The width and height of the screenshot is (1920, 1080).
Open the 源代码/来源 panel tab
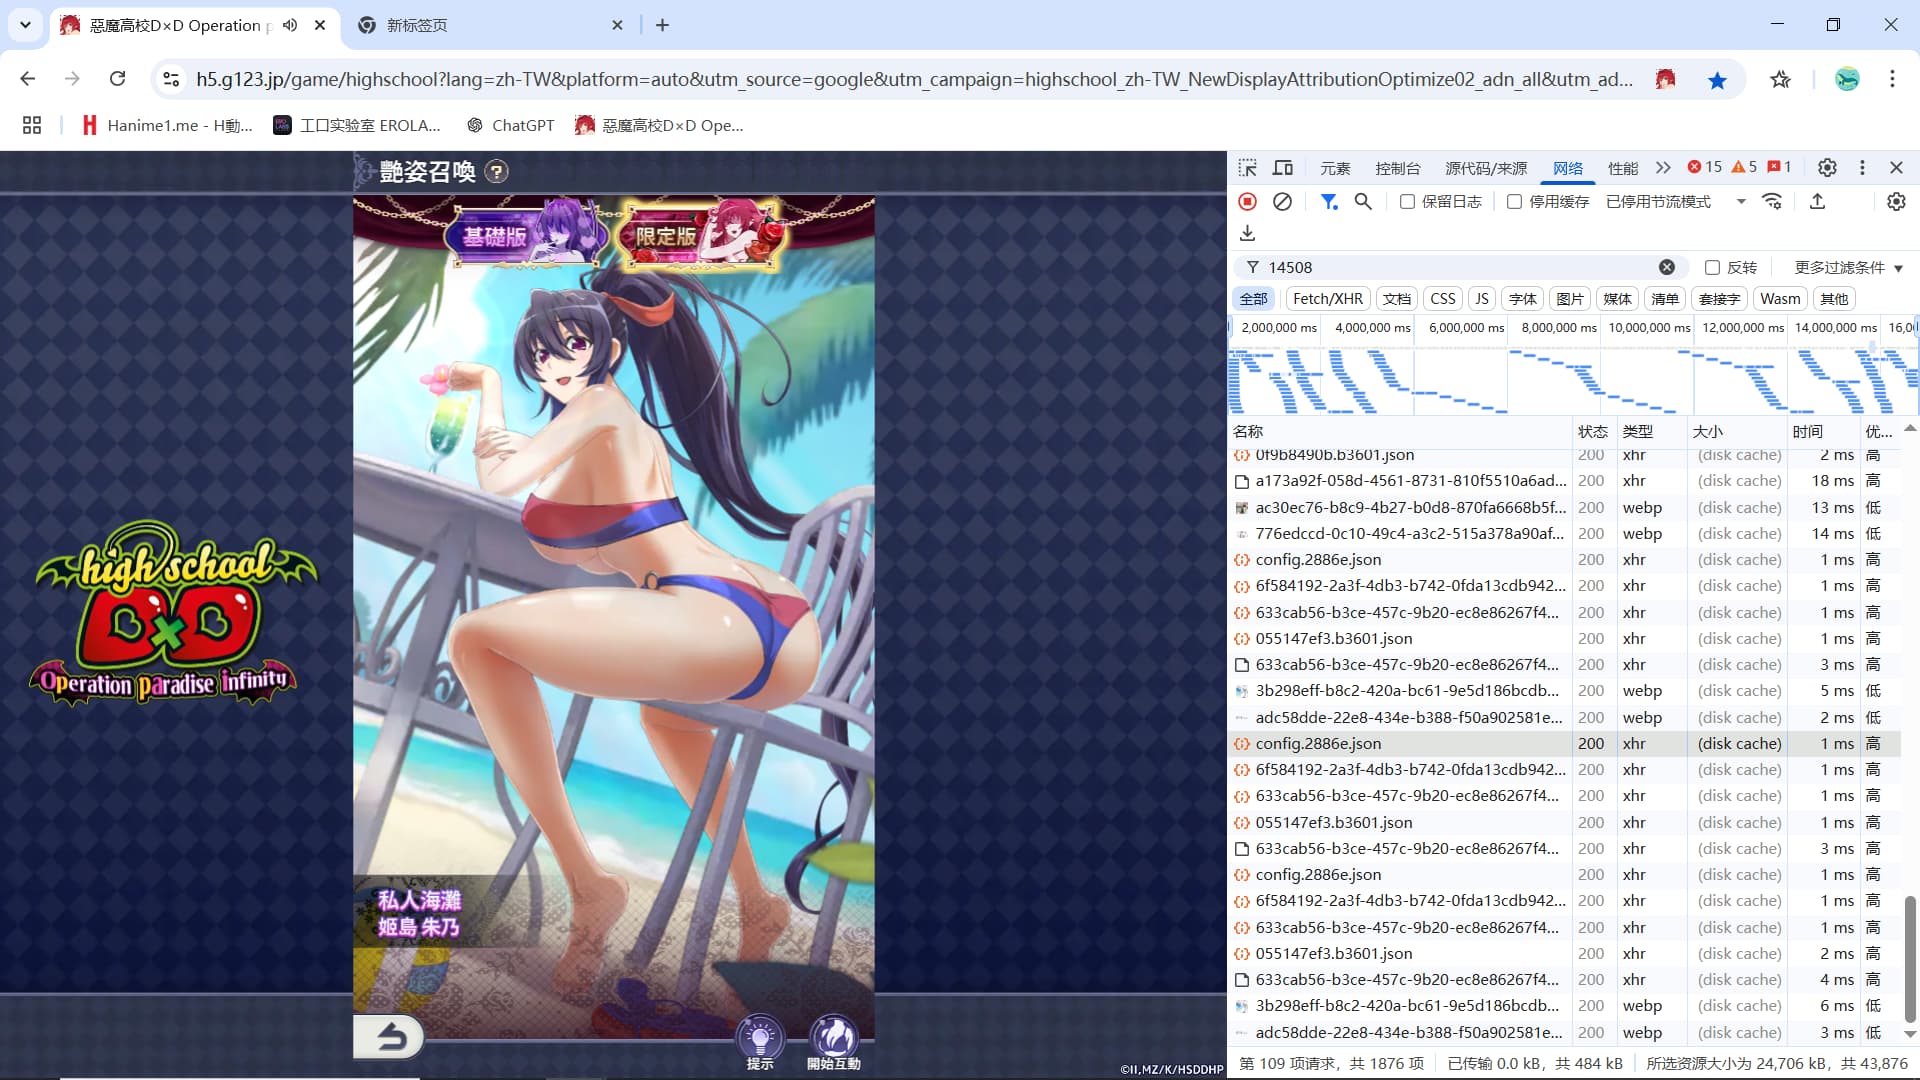click(x=1486, y=168)
